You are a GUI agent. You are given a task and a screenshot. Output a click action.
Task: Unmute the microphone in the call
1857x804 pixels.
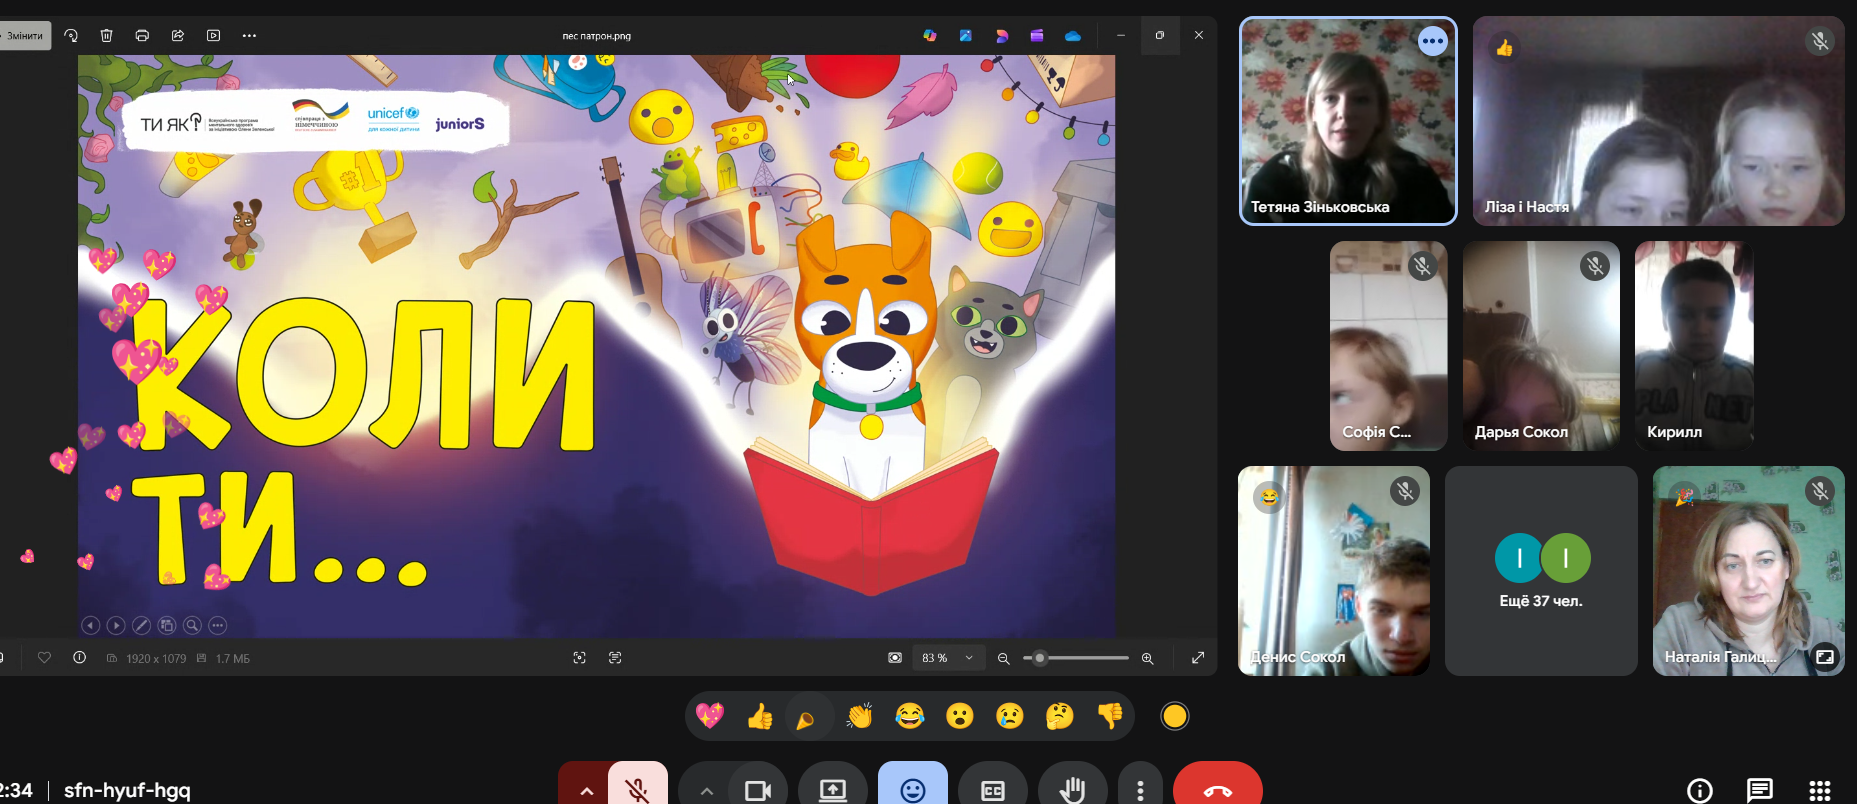click(x=638, y=789)
